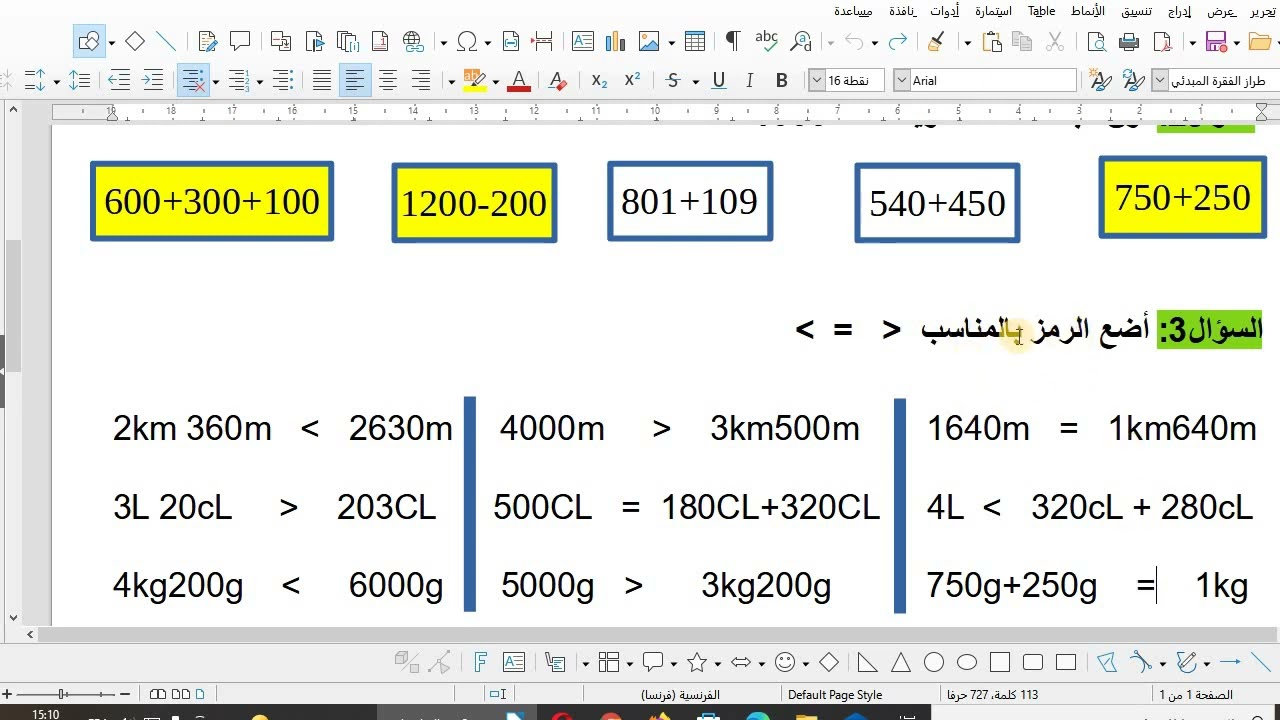Toggle Italic formatting
1280x720 pixels.
[750, 81]
